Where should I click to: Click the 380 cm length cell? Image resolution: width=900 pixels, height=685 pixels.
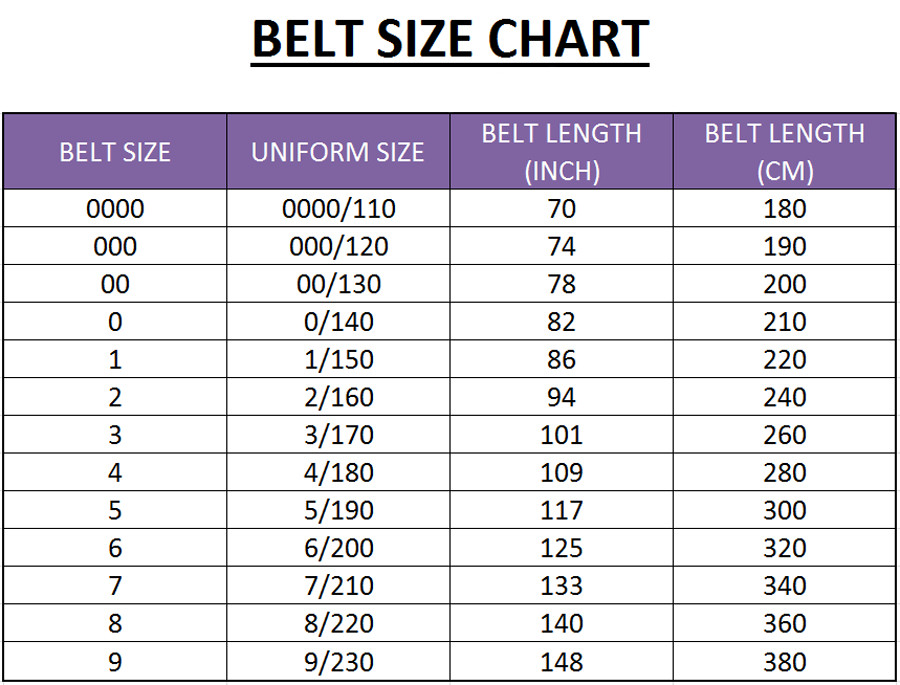tap(784, 661)
